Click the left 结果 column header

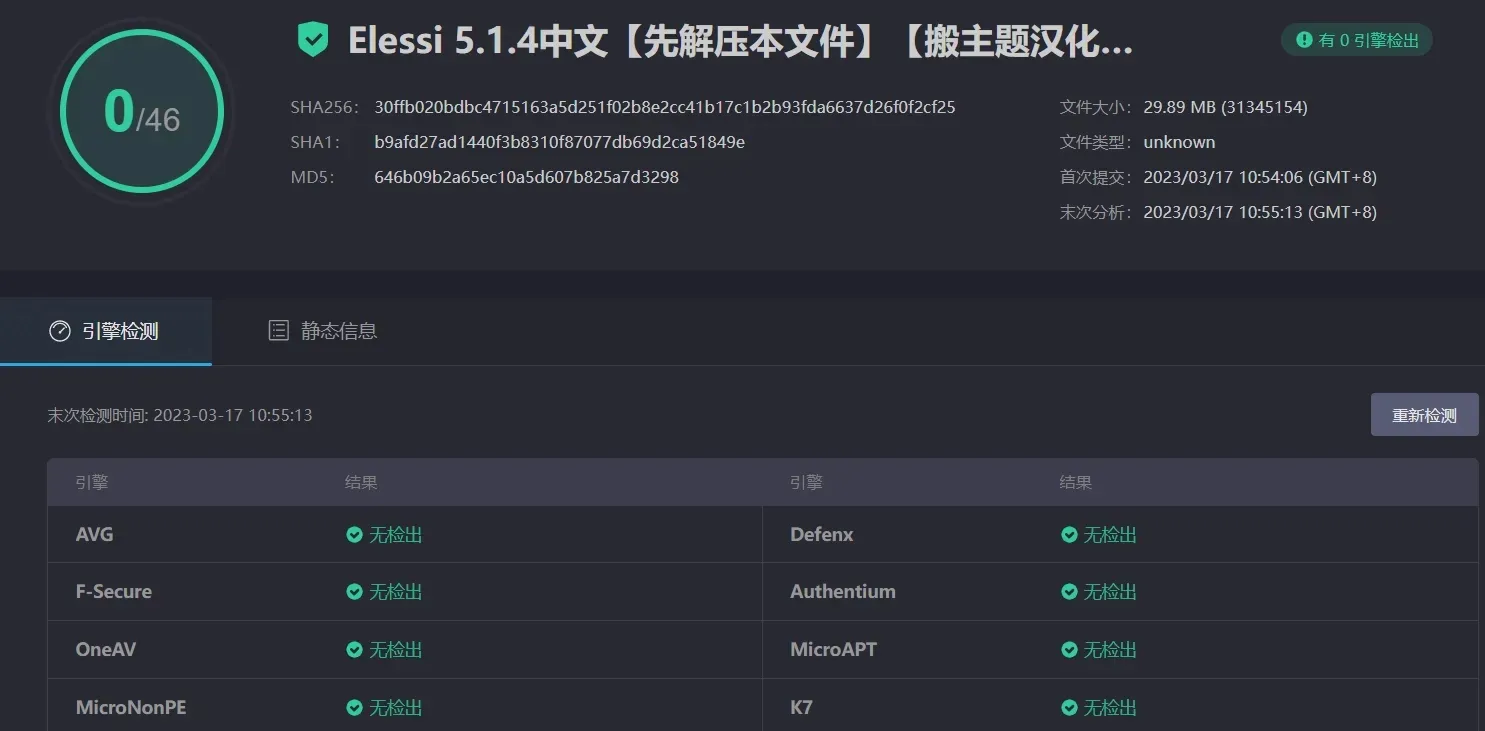coord(361,483)
